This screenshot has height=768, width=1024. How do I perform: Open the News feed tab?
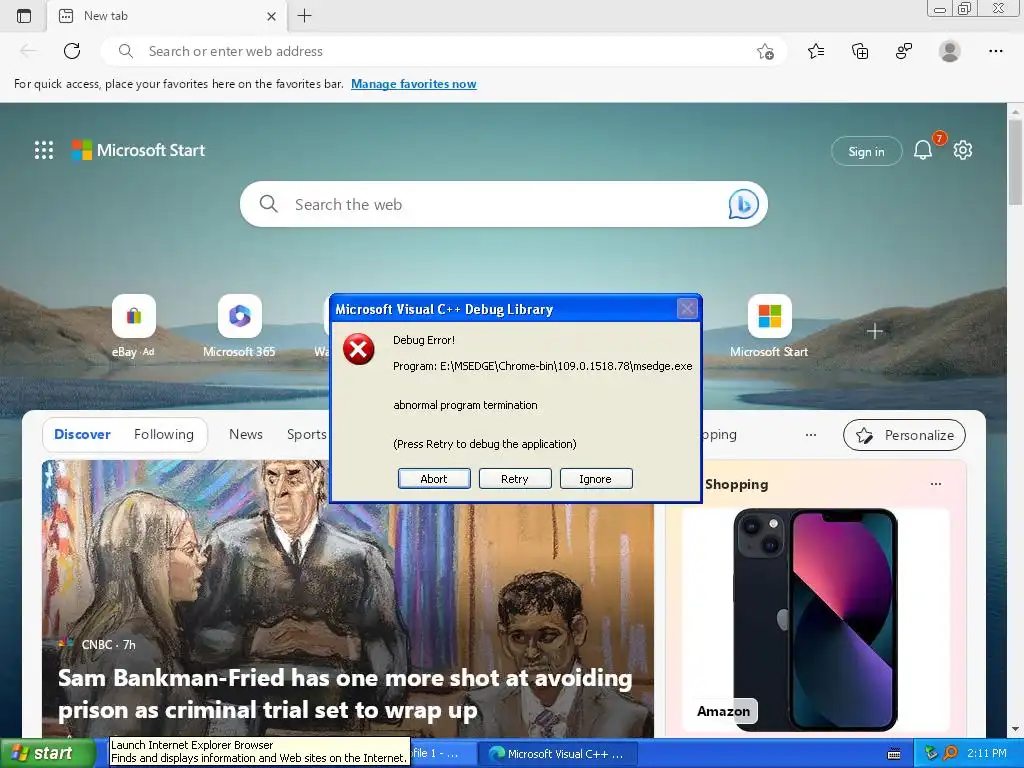(246, 434)
